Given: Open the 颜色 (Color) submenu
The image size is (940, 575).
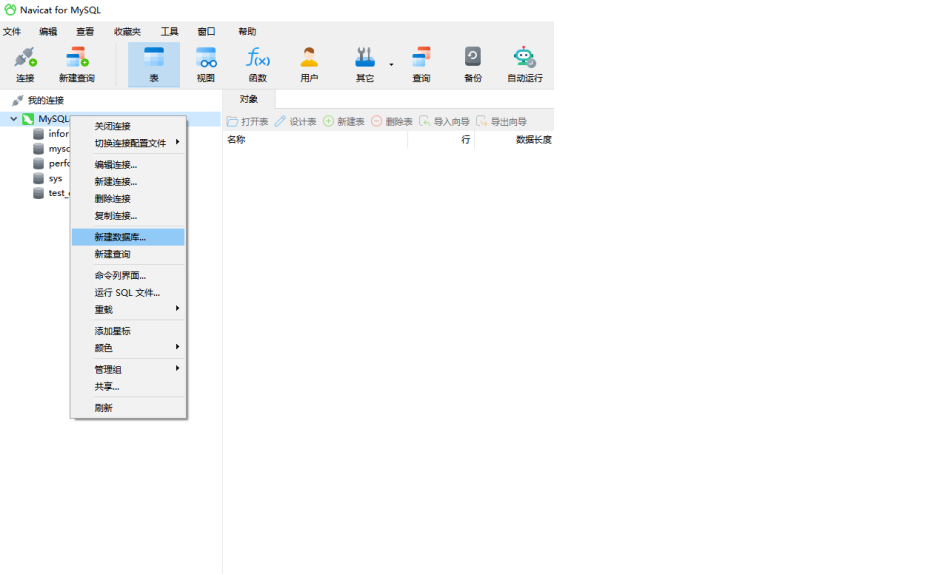Looking at the screenshot, I should click(128, 348).
